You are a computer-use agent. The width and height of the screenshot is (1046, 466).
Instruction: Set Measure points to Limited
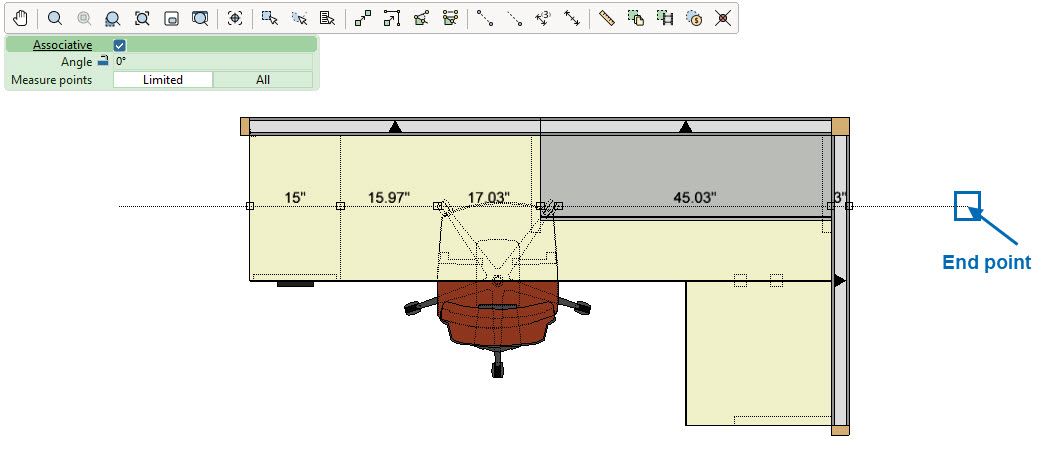pyautogui.click(x=163, y=80)
